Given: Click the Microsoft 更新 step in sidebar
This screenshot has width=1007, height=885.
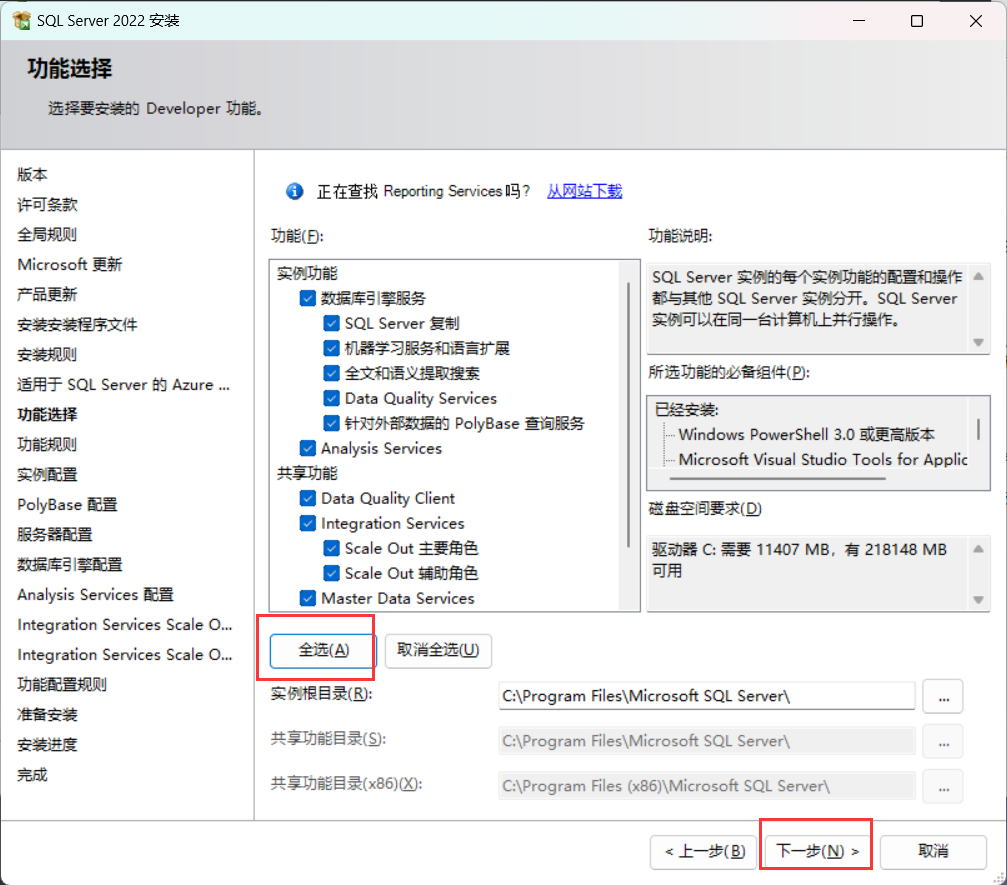Looking at the screenshot, I should (69, 265).
